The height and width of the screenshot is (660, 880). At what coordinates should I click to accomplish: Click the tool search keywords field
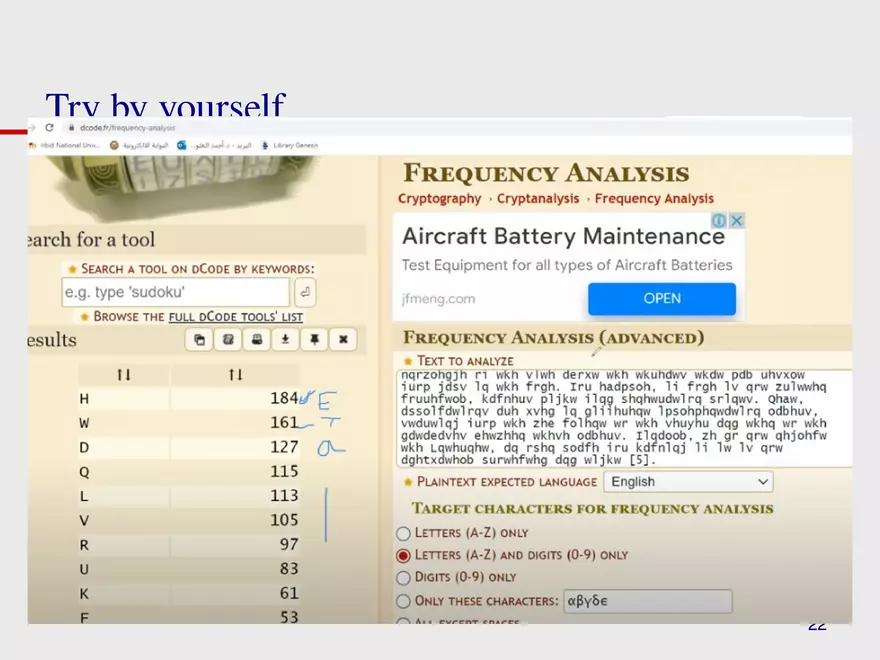(175, 293)
